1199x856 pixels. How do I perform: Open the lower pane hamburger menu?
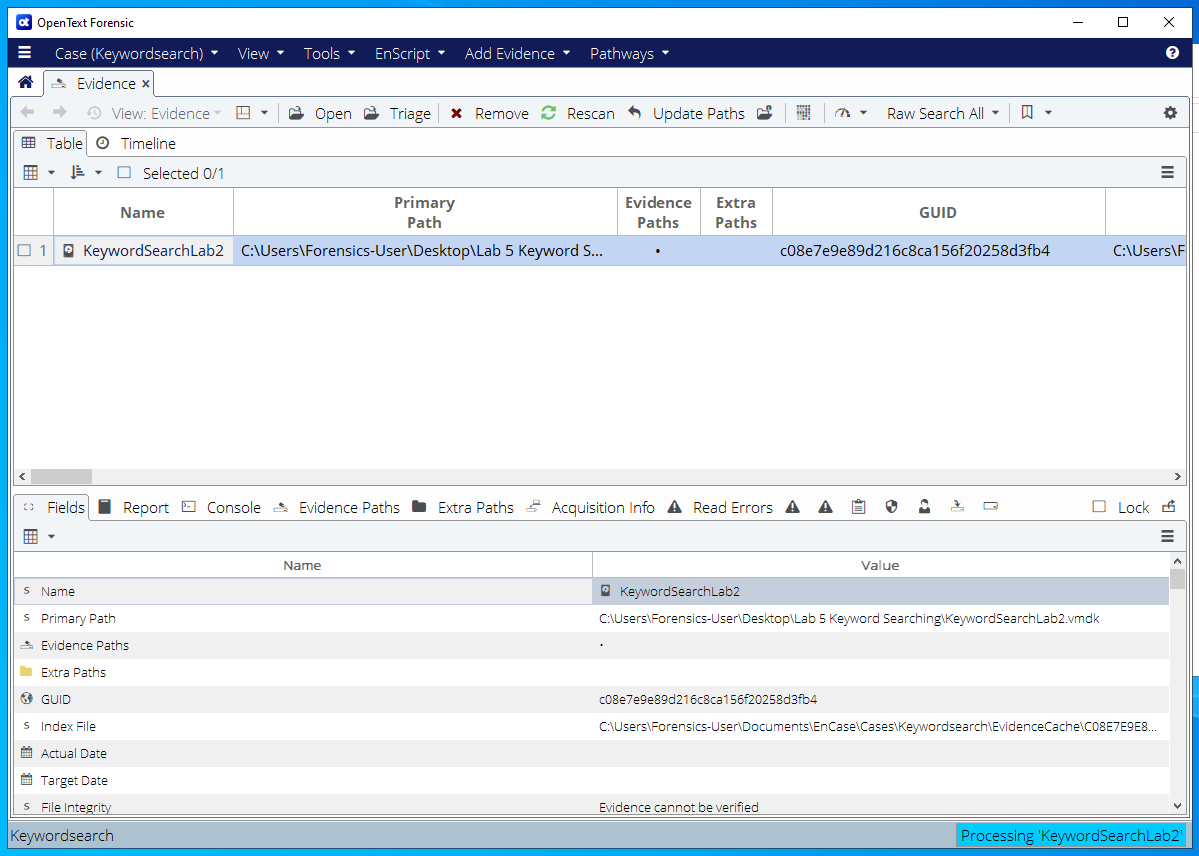[1168, 536]
